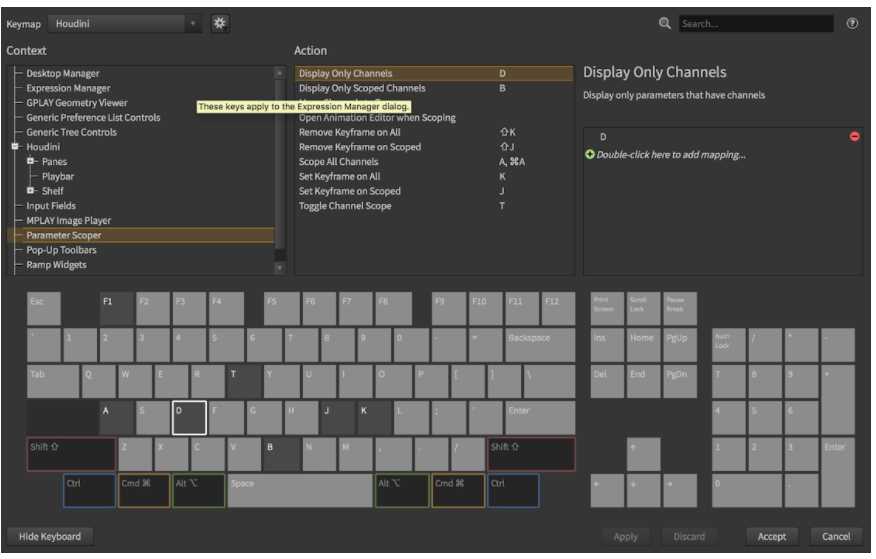
Task: Expand the Panes tree node
Action: pos(31,161)
